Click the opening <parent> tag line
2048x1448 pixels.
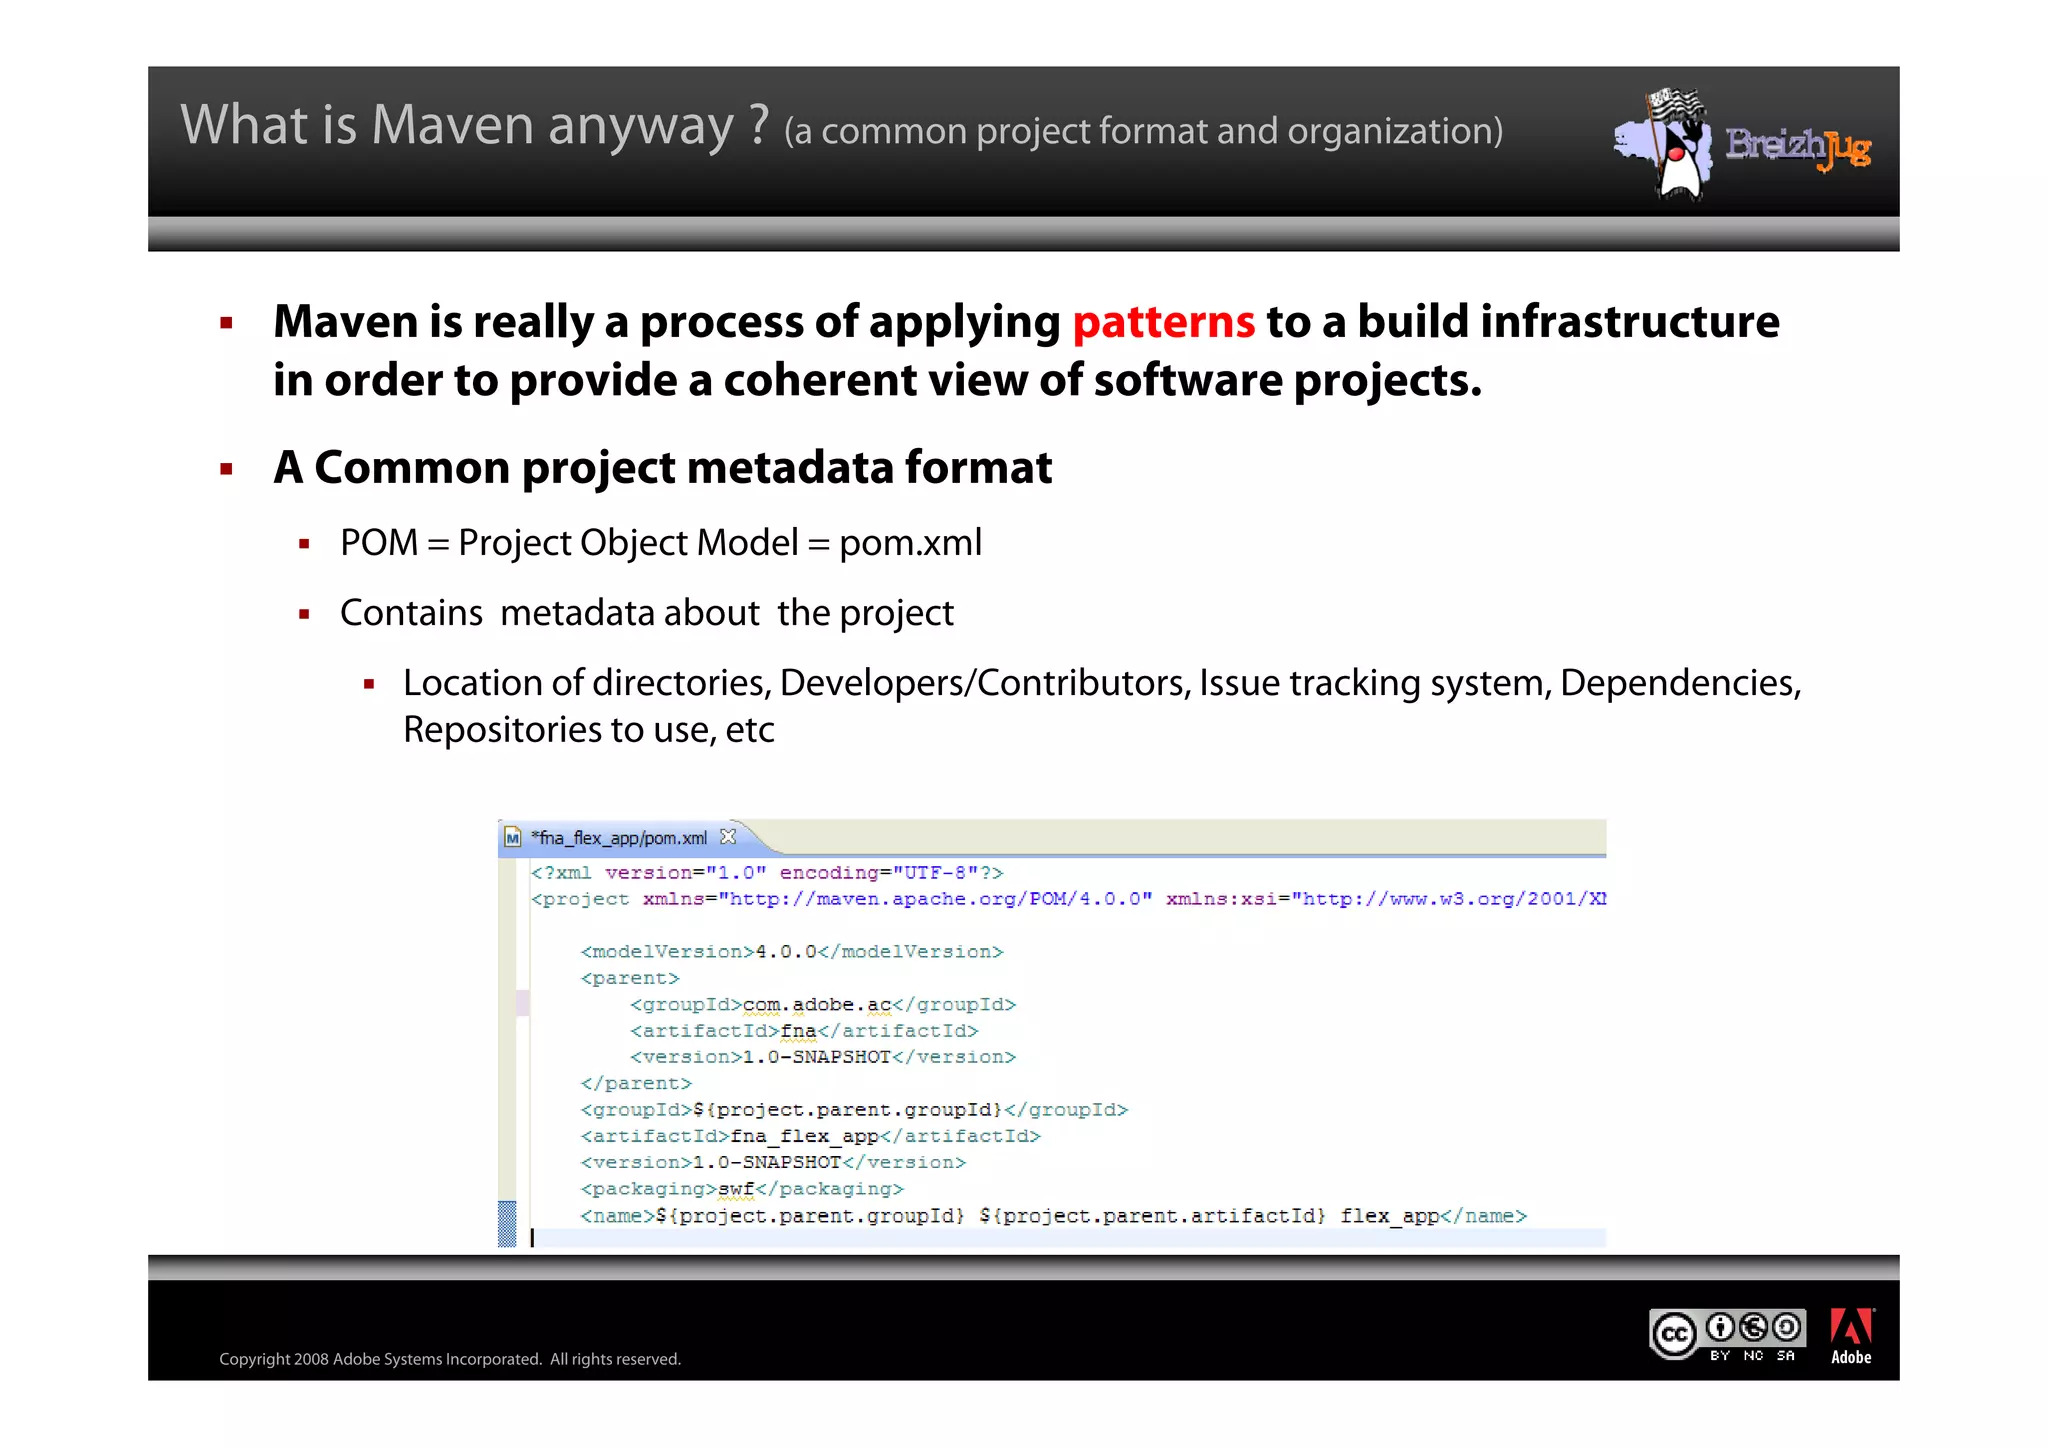[630, 978]
